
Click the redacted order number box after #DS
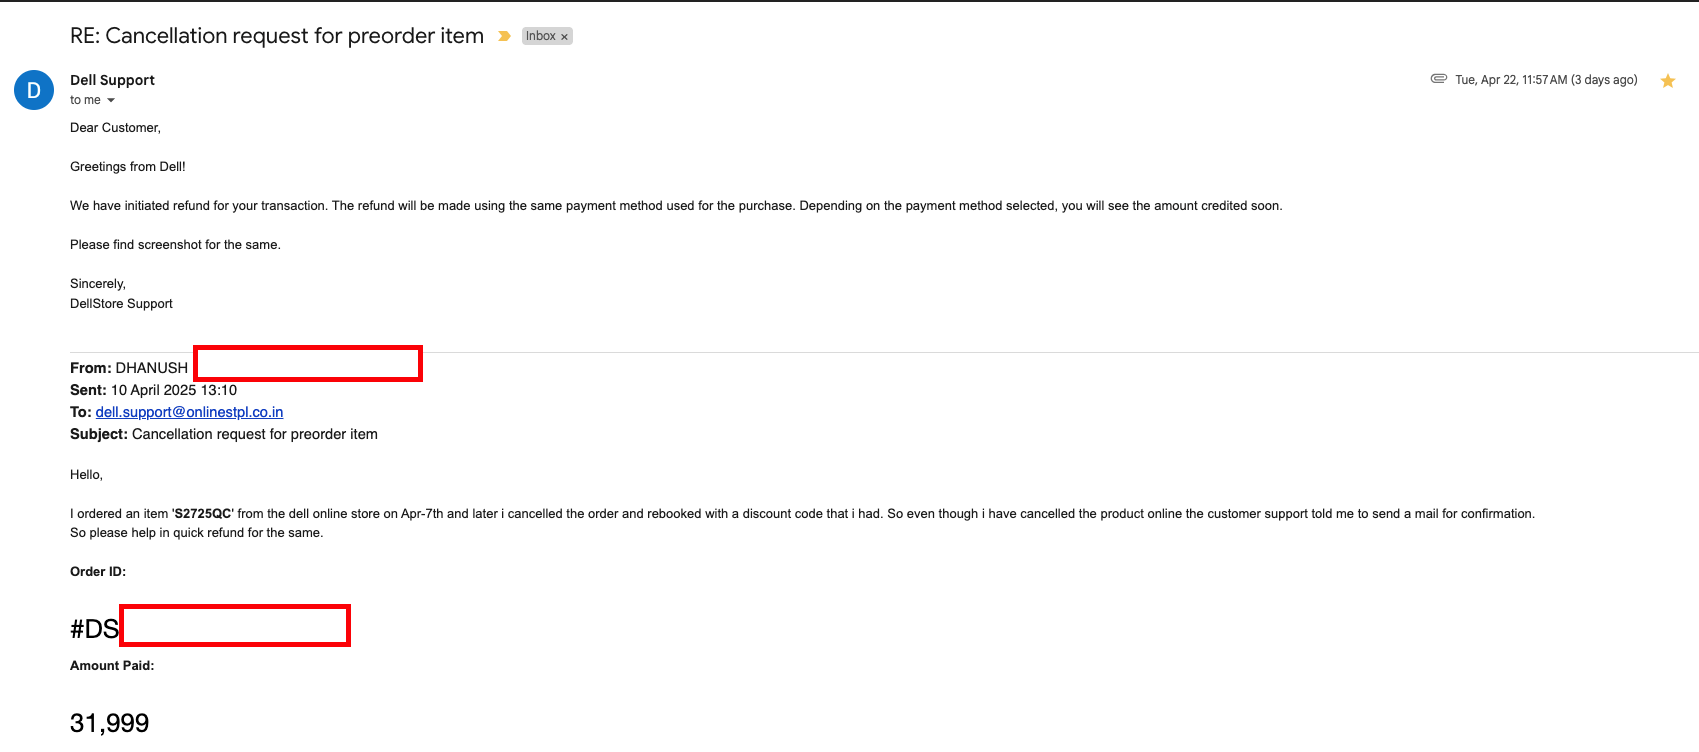click(235, 626)
